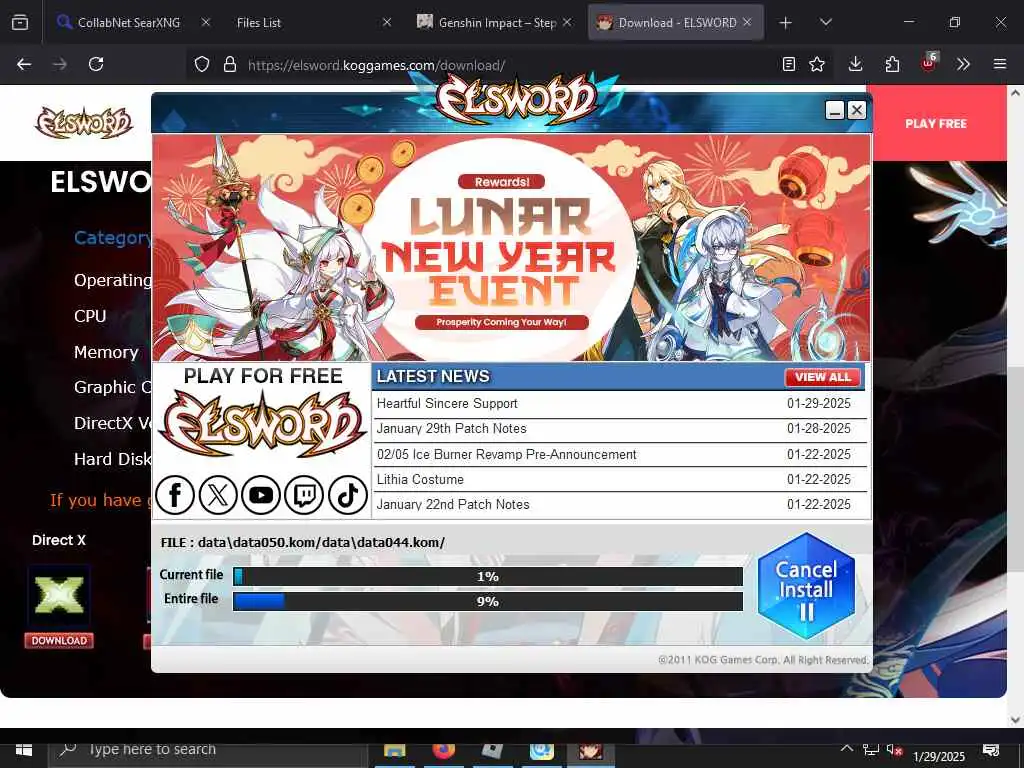1024x768 pixels.
Task: Click the DirectX X logo icon
Action: tap(59, 596)
